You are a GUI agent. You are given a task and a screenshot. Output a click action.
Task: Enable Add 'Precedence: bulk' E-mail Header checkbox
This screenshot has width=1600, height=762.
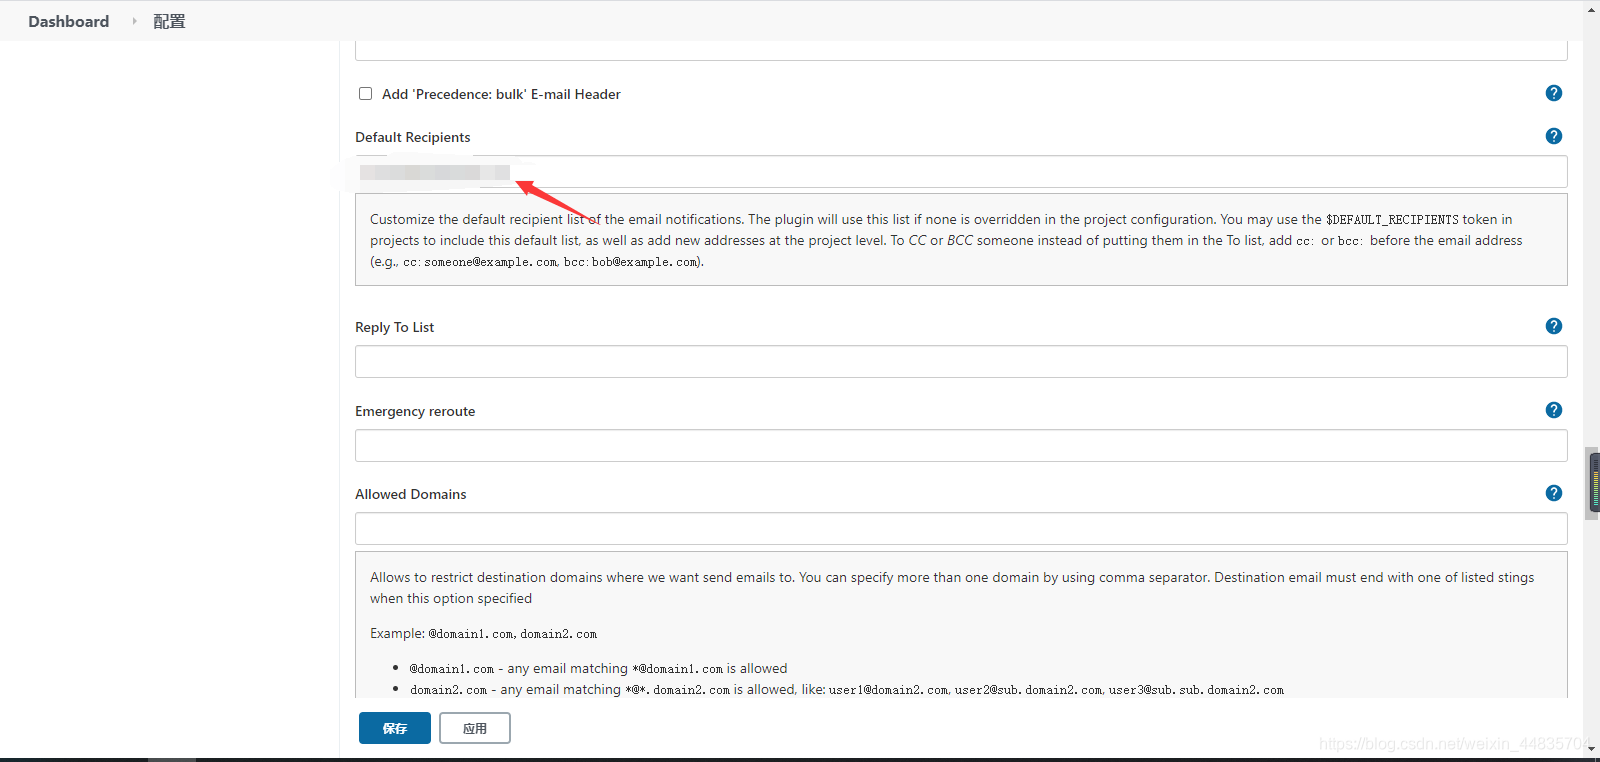pos(365,94)
